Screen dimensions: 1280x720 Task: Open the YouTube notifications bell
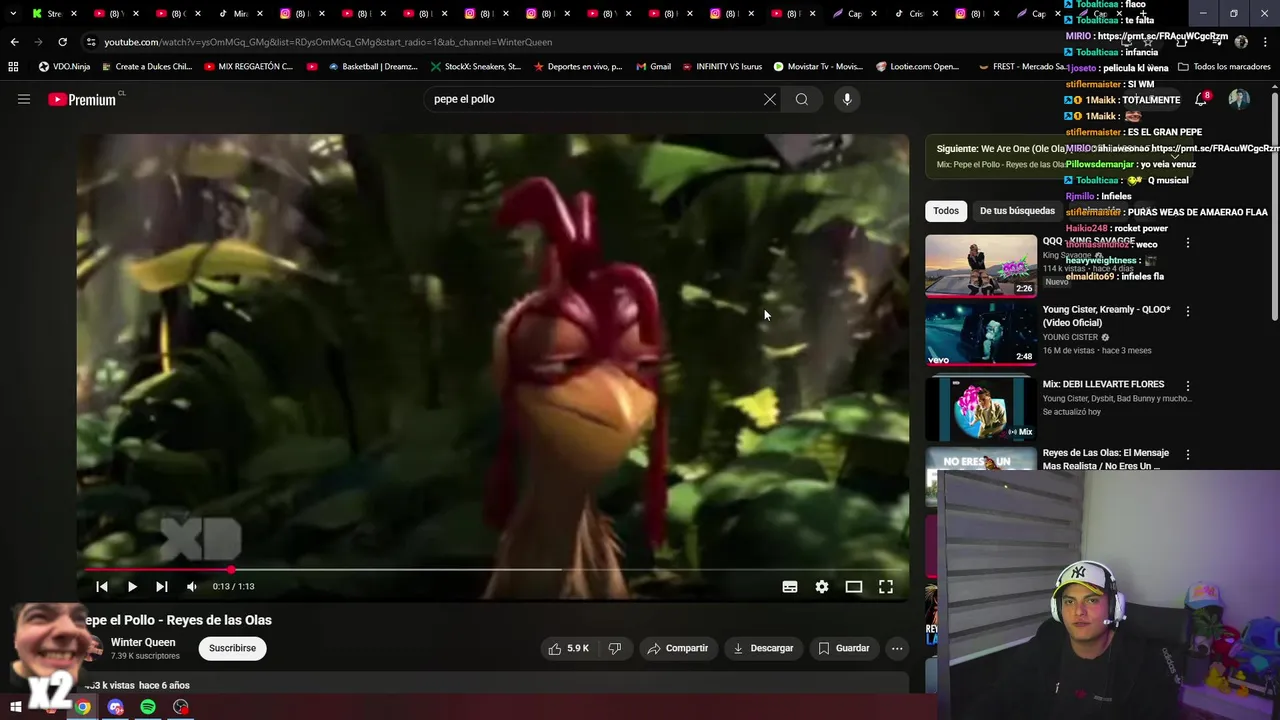pyautogui.click(x=1201, y=99)
